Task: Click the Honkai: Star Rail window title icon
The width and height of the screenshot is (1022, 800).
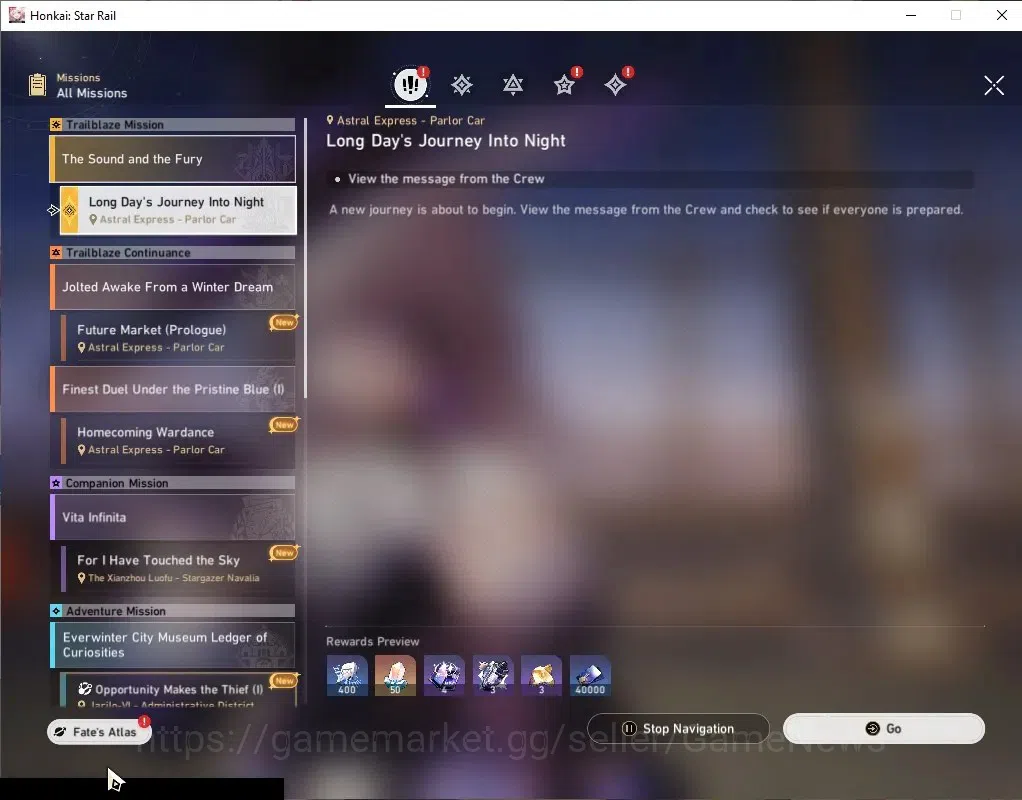Action: 16,15
